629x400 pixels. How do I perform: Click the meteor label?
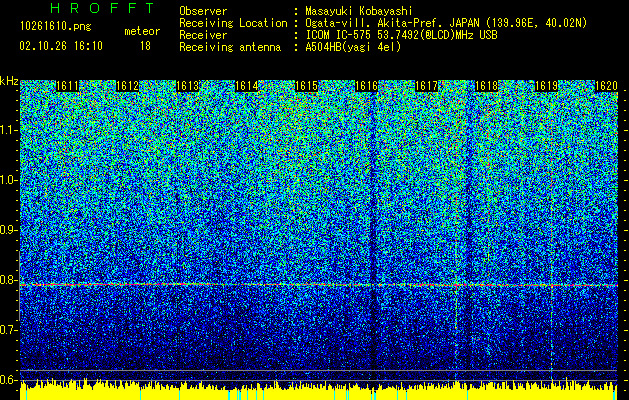point(142,31)
